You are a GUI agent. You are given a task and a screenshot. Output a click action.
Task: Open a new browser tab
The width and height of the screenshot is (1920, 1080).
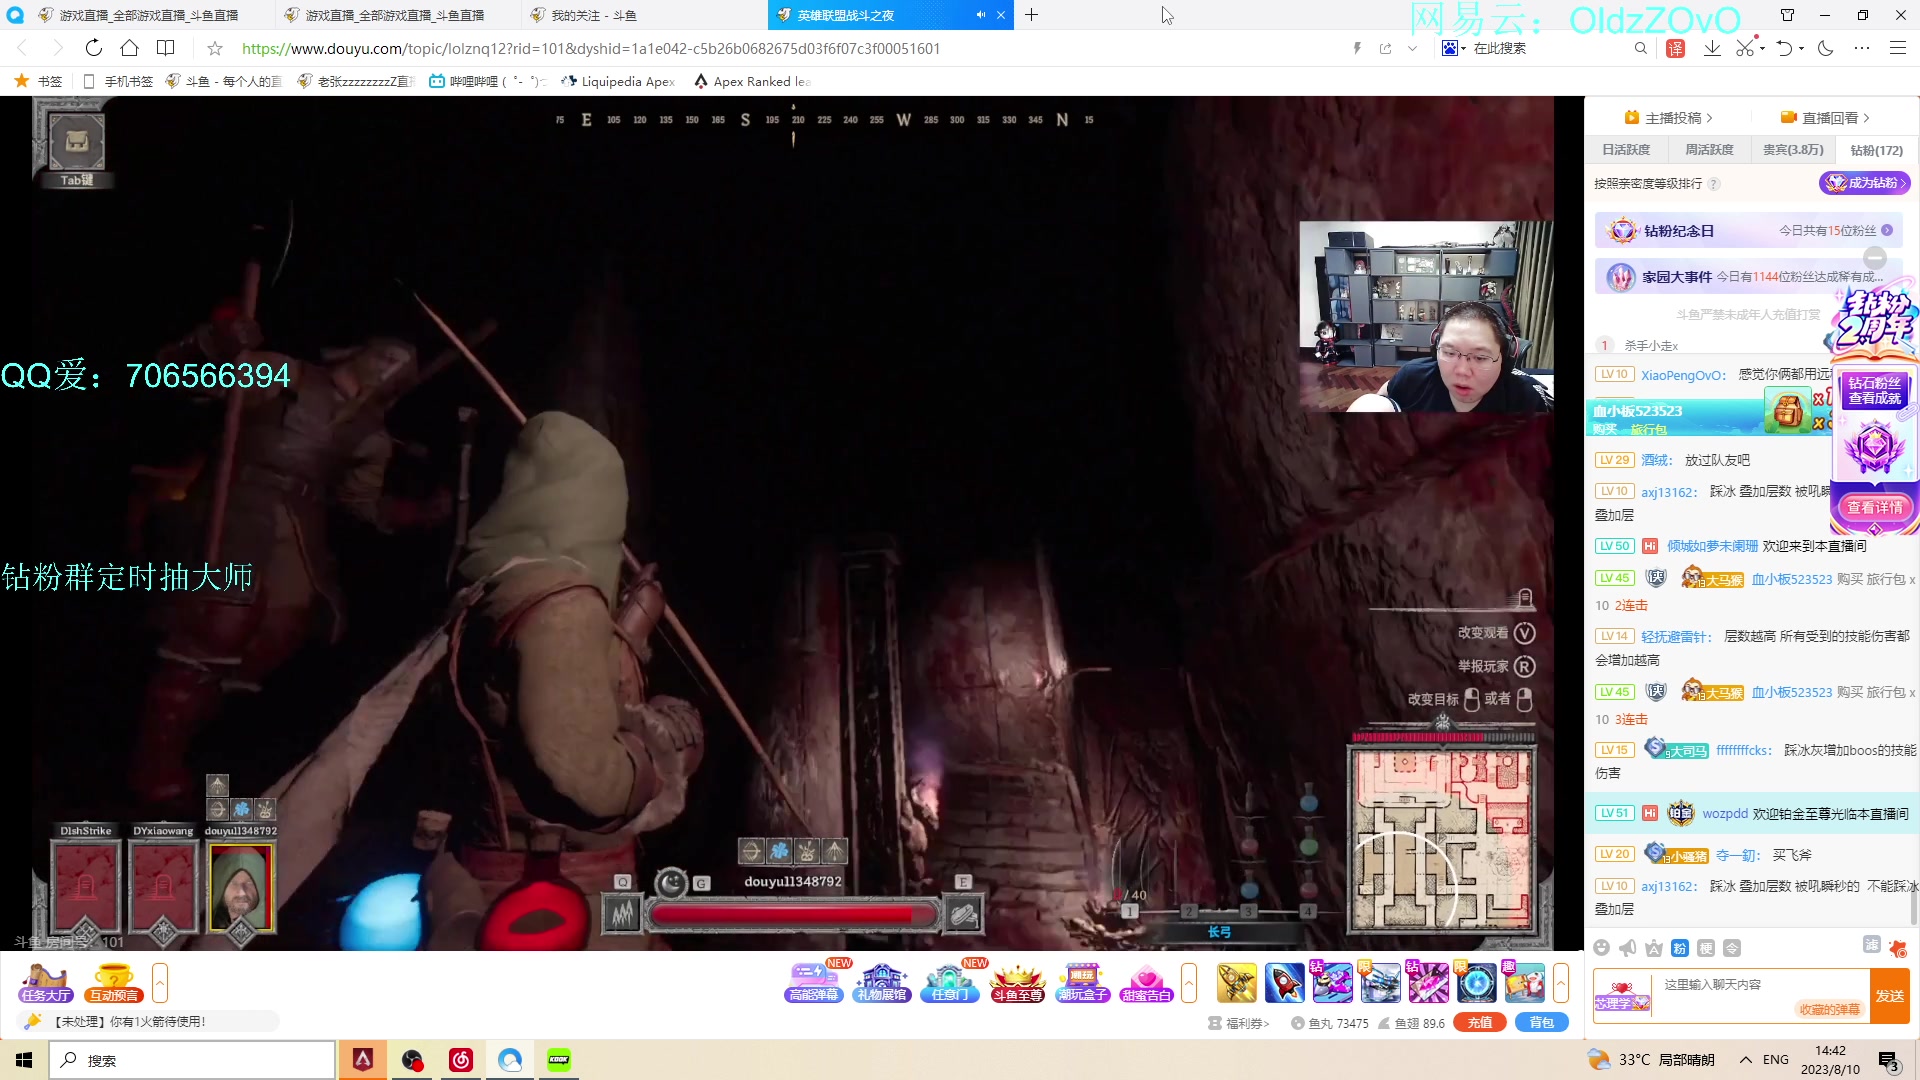1031,15
